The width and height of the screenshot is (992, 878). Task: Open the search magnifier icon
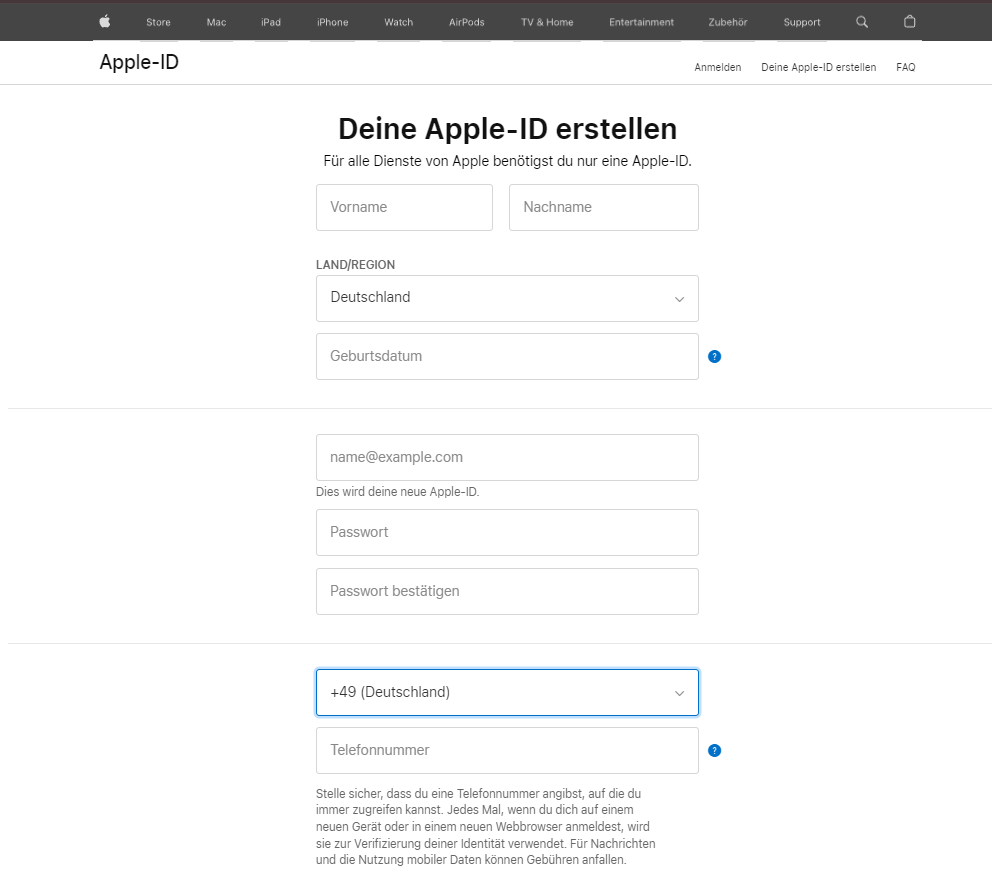click(x=862, y=22)
